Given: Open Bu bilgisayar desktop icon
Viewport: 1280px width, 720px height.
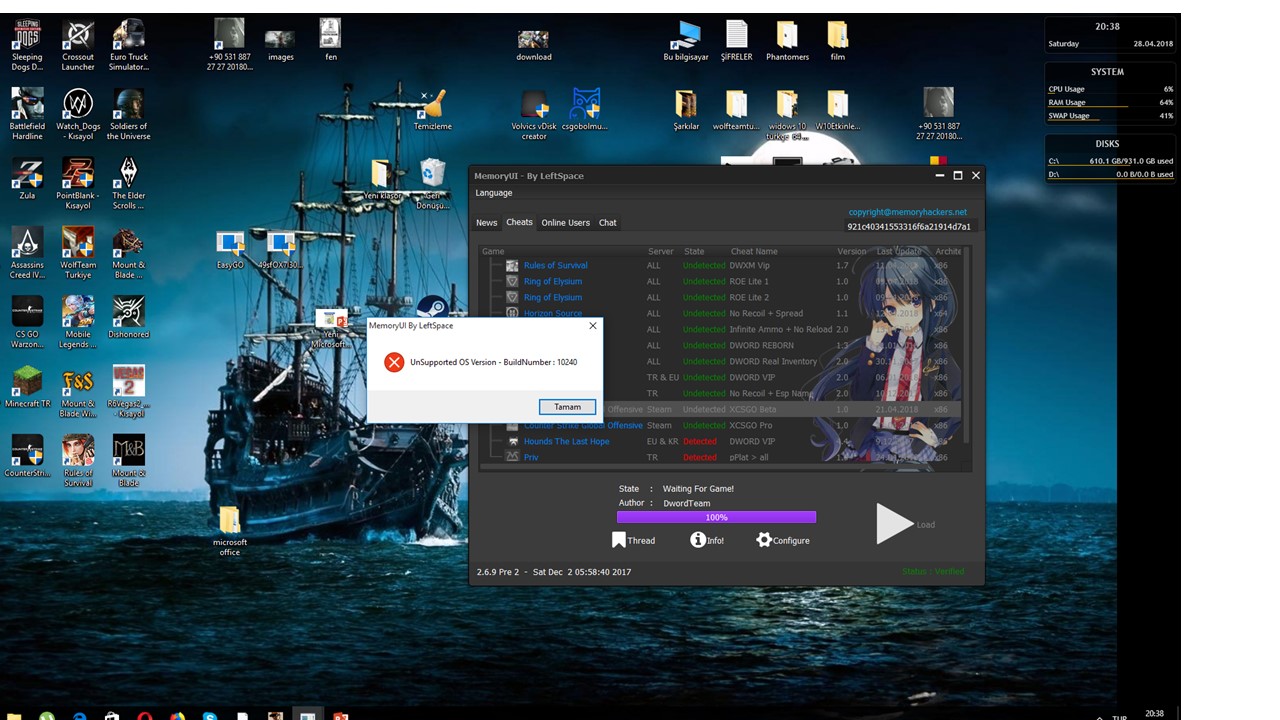Looking at the screenshot, I should click(x=686, y=41).
